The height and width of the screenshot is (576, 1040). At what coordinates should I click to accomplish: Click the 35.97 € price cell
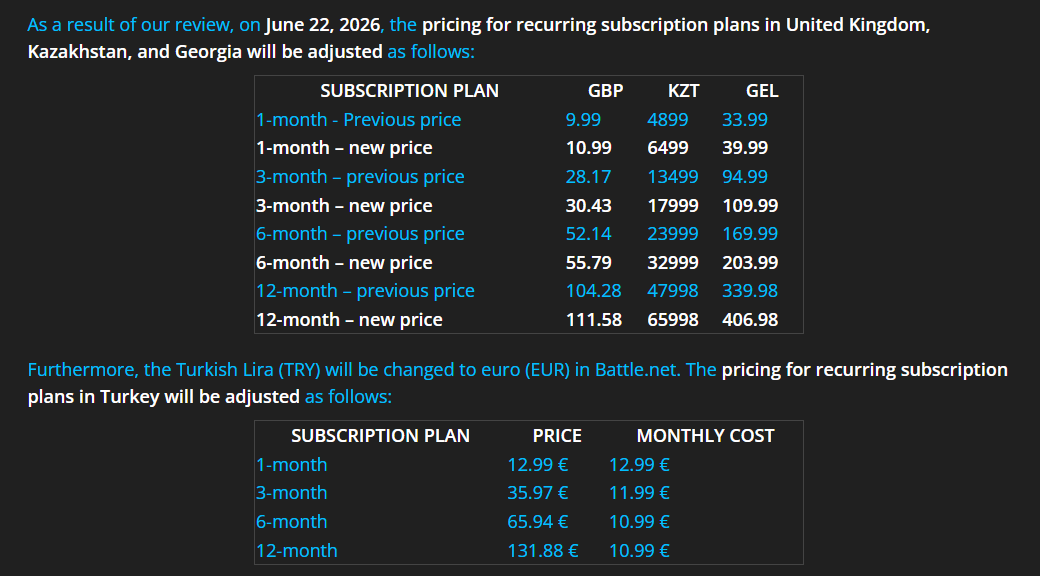(538, 493)
